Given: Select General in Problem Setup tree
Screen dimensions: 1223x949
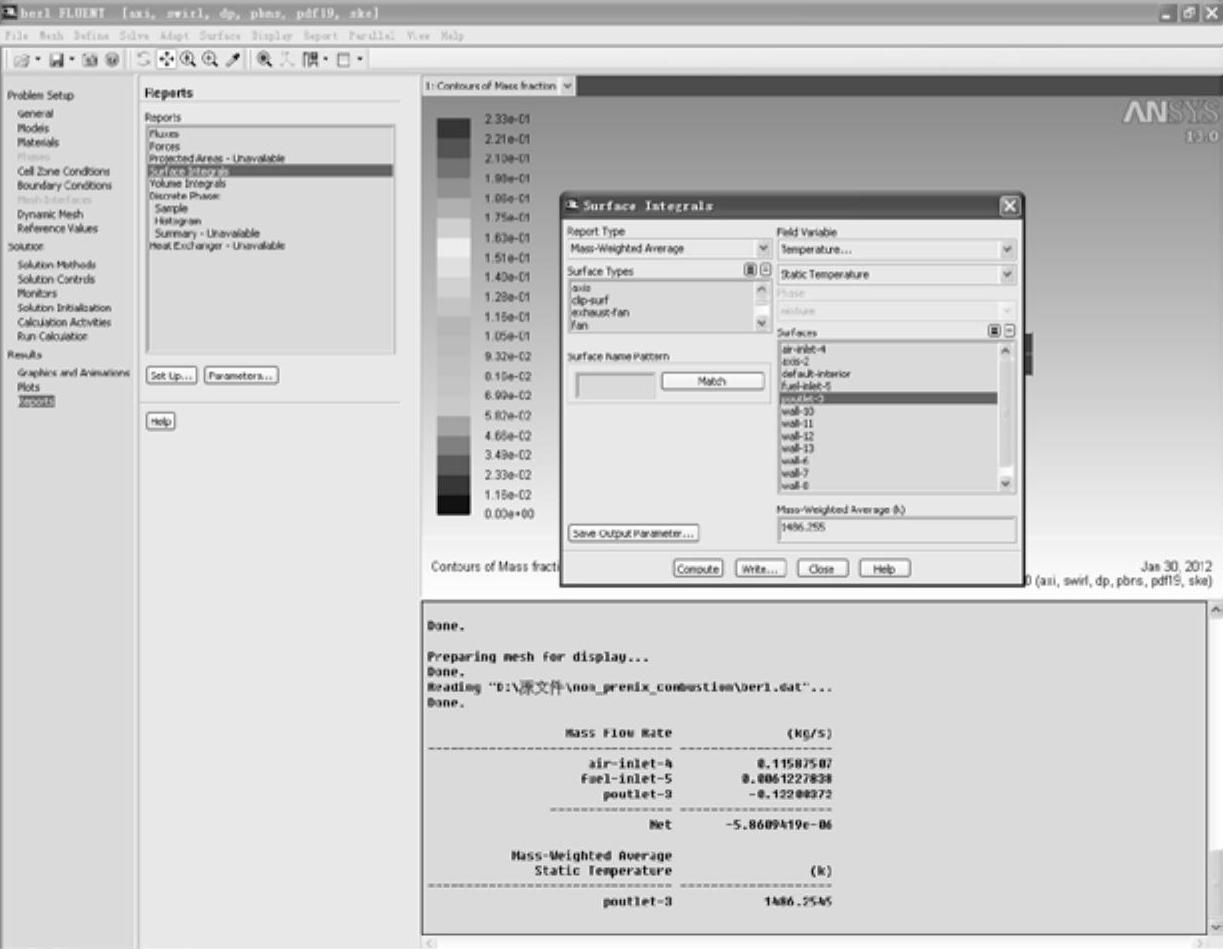Looking at the screenshot, I should (x=35, y=114).
